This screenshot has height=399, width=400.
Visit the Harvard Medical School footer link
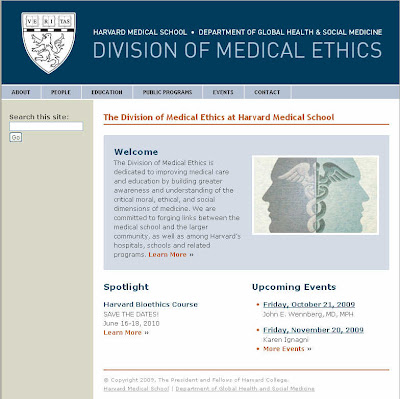point(136,389)
